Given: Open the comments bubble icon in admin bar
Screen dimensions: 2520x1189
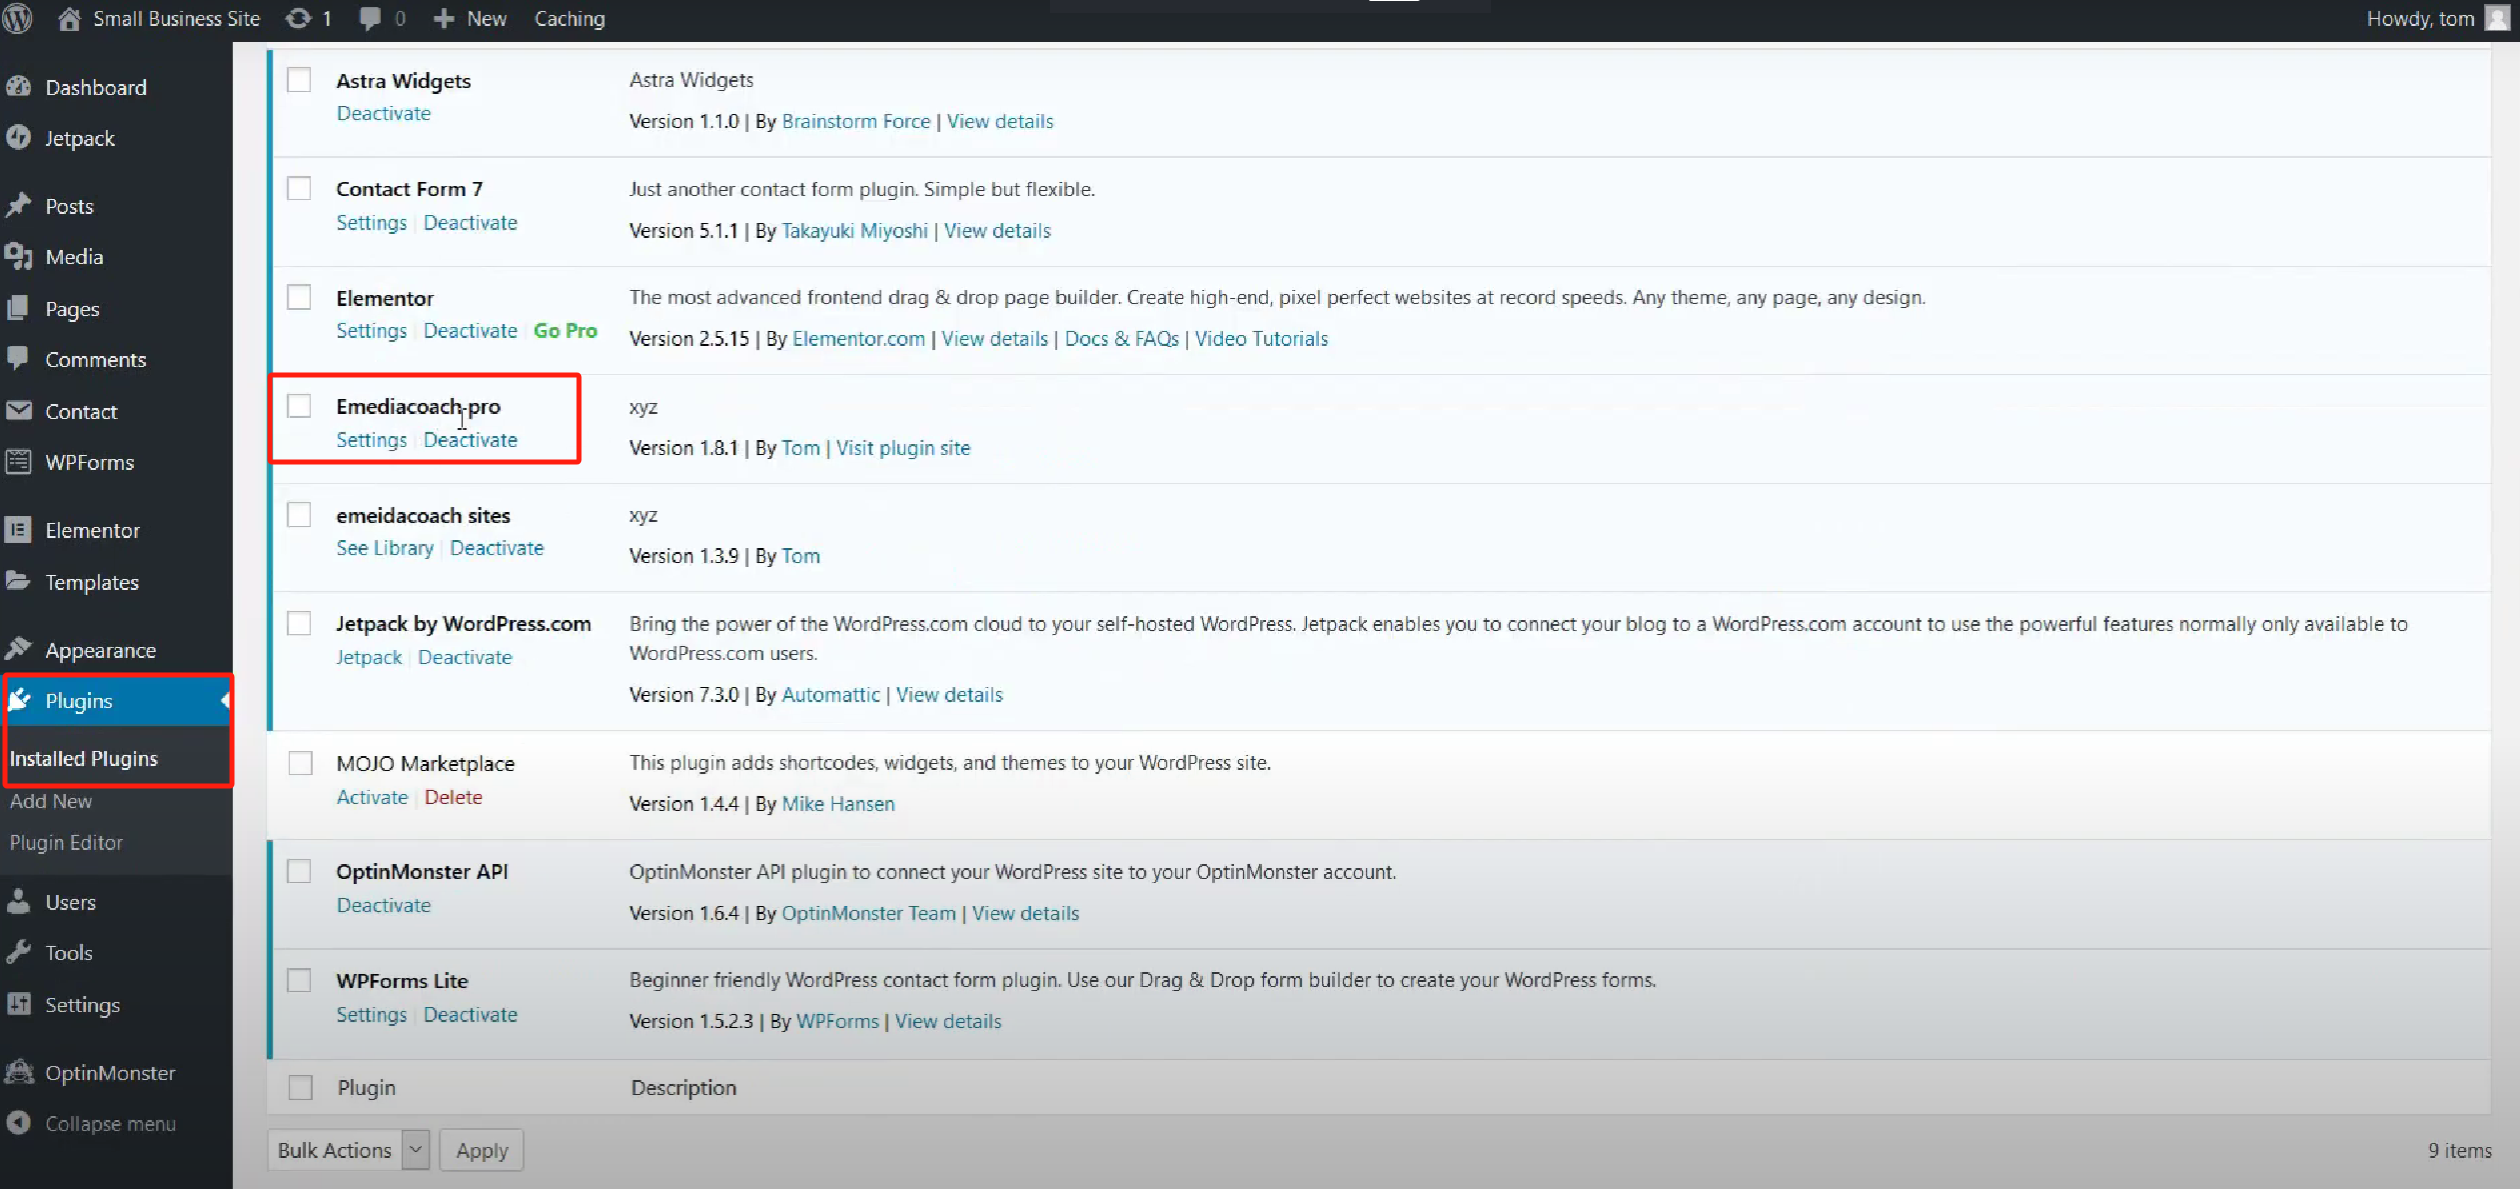Looking at the screenshot, I should (370, 18).
